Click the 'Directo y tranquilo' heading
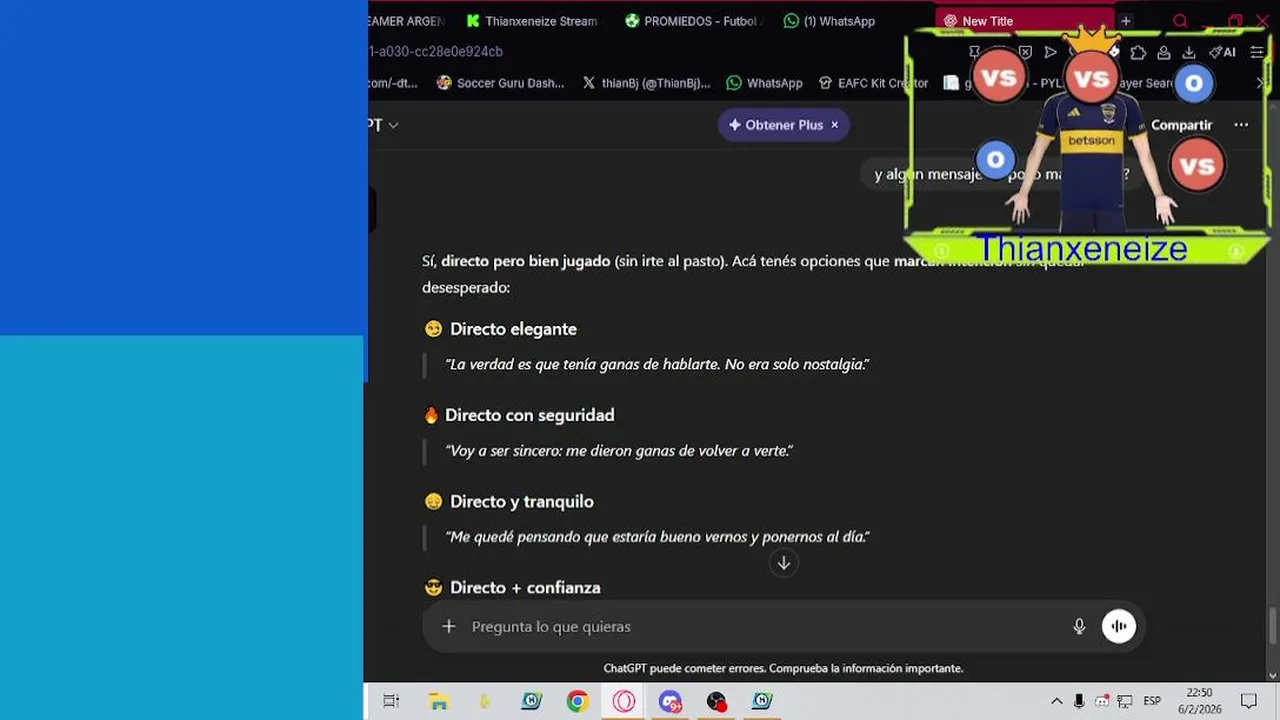The width and height of the screenshot is (1280, 720). point(521,502)
